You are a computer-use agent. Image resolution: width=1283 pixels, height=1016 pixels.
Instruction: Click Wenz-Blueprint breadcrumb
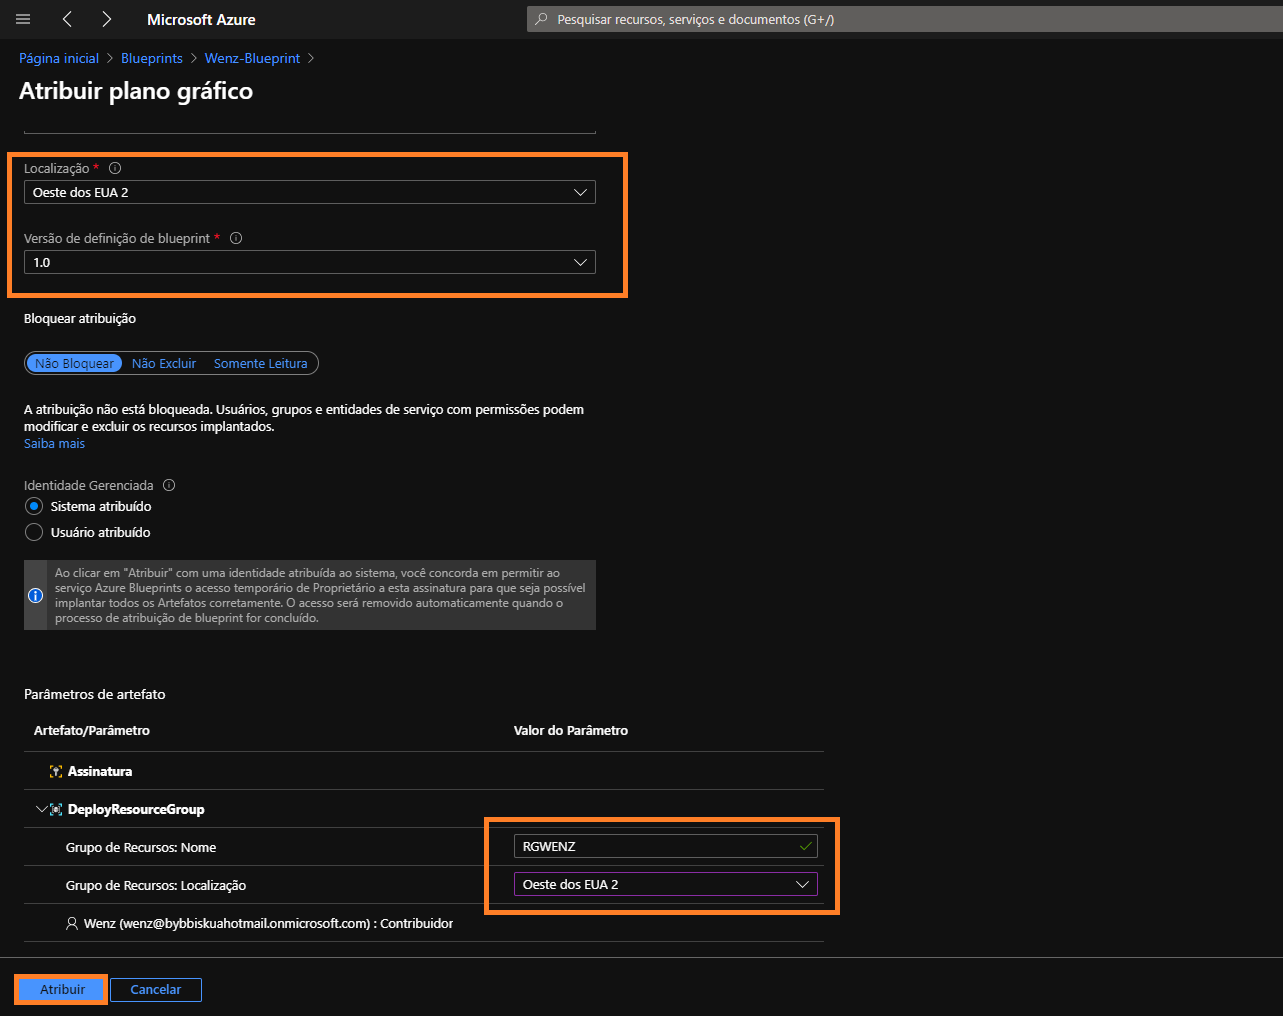252,58
